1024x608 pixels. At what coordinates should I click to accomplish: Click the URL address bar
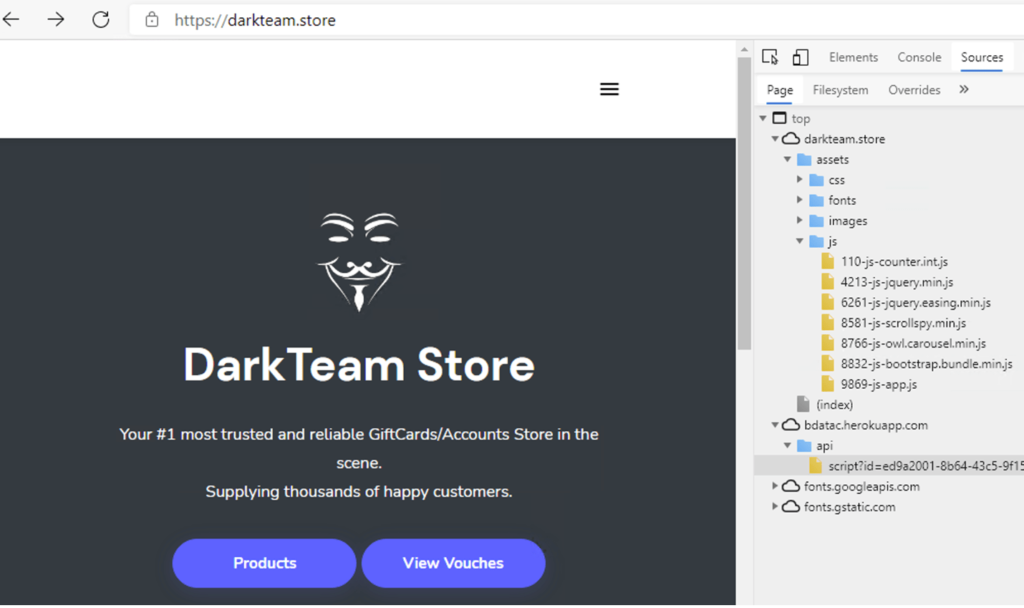pyautogui.click(x=500, y=20)
